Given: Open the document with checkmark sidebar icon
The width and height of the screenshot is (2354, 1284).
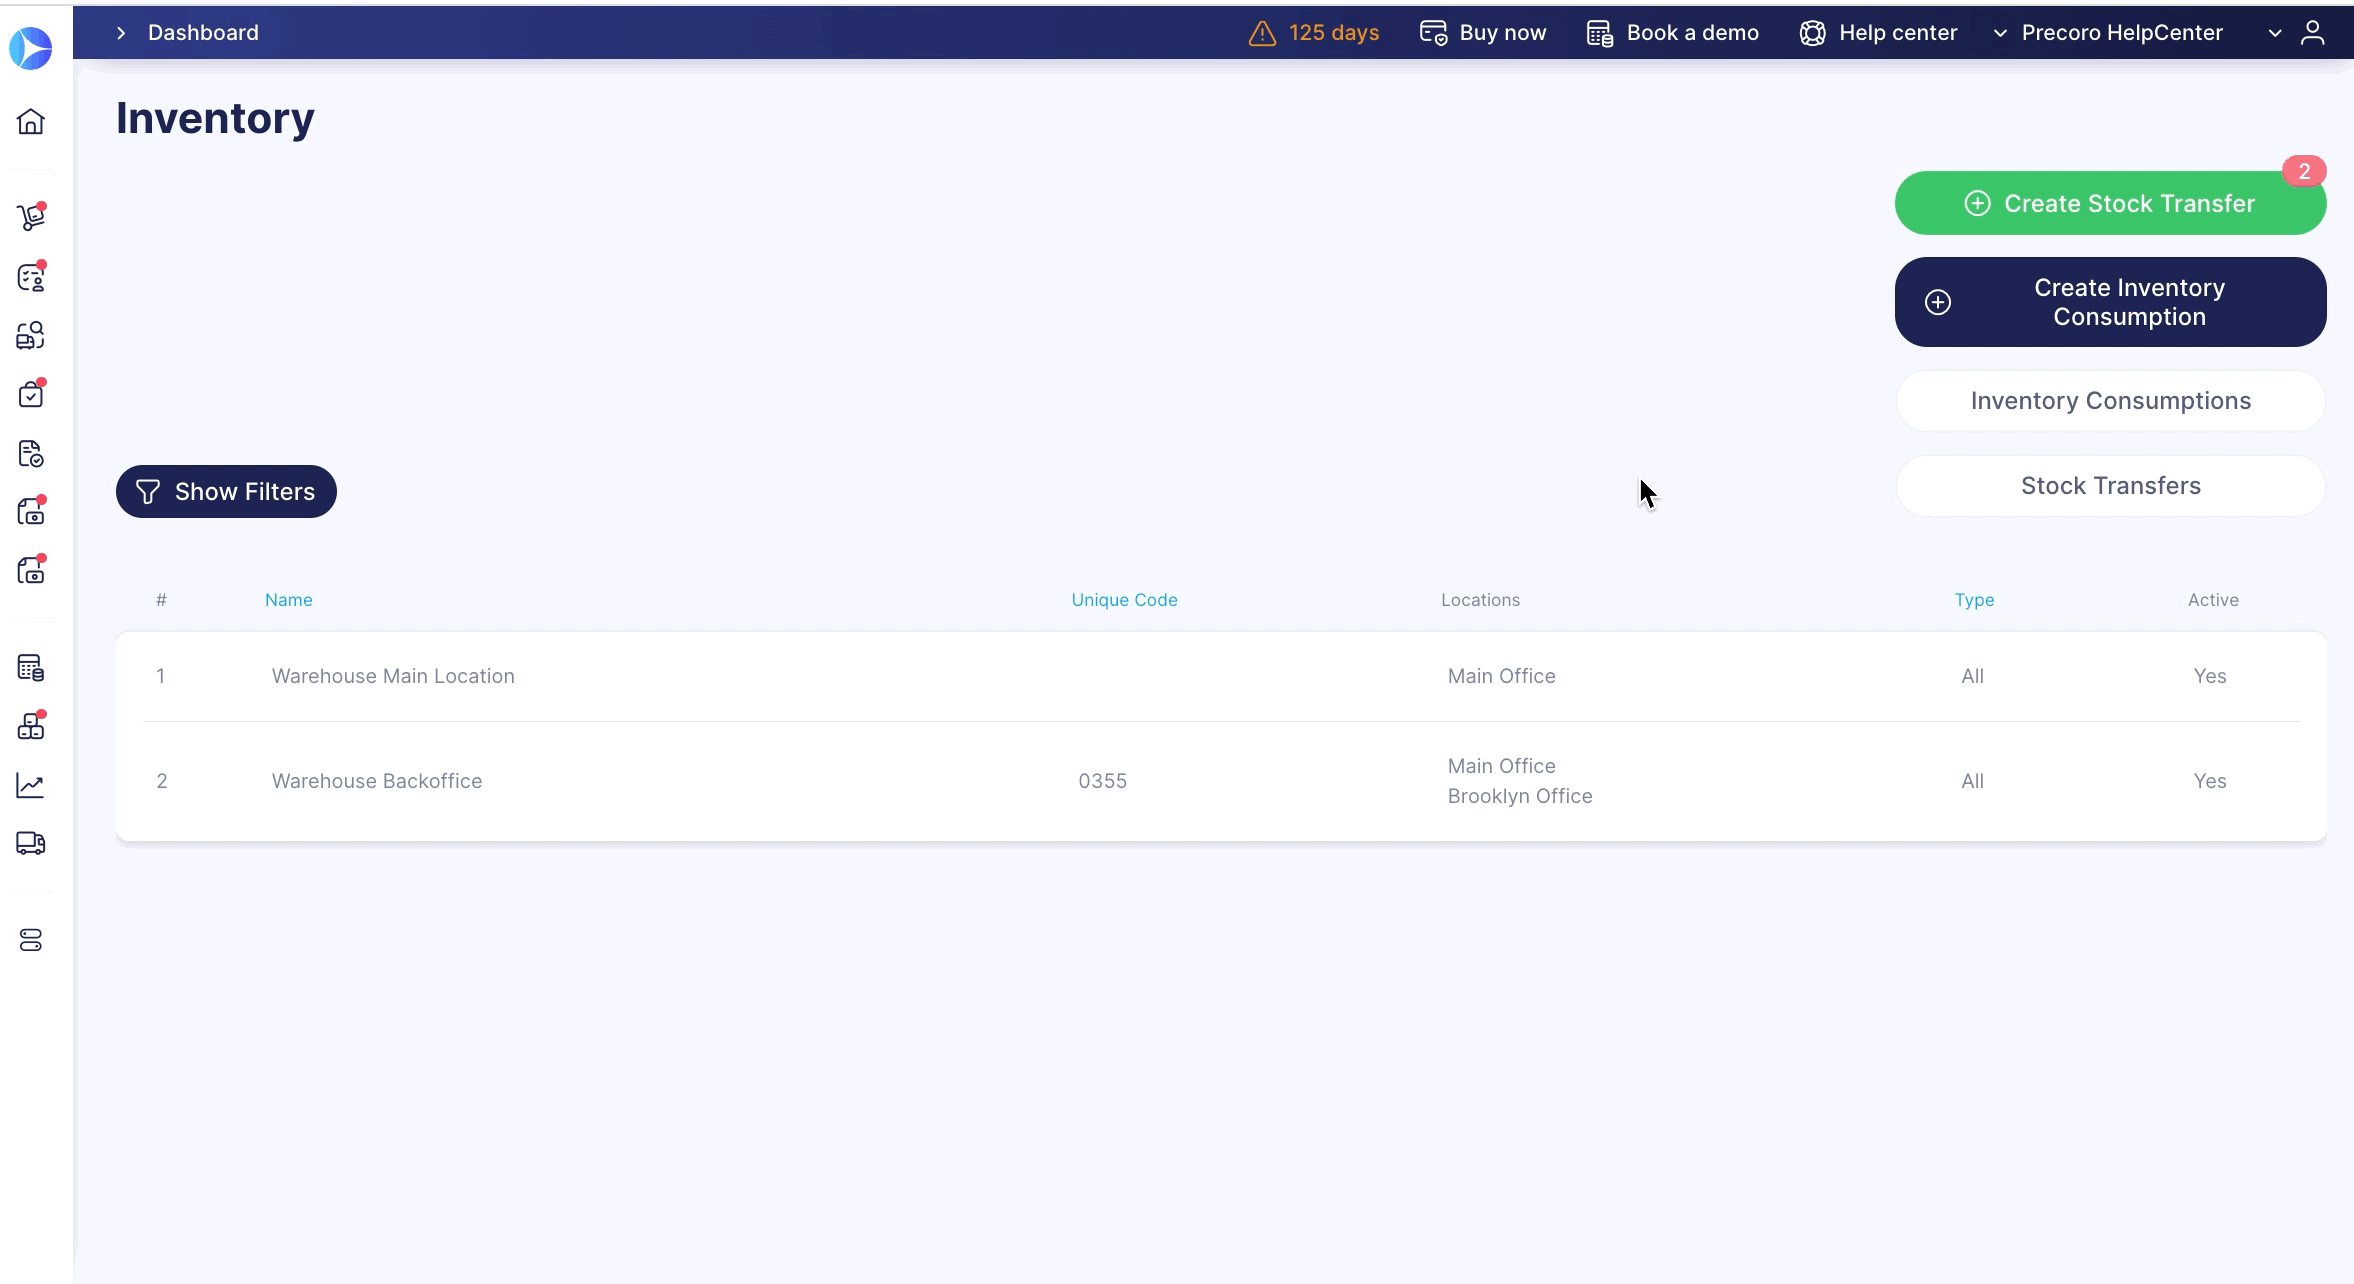Looking at the screenshot, I should click(31, 453).
